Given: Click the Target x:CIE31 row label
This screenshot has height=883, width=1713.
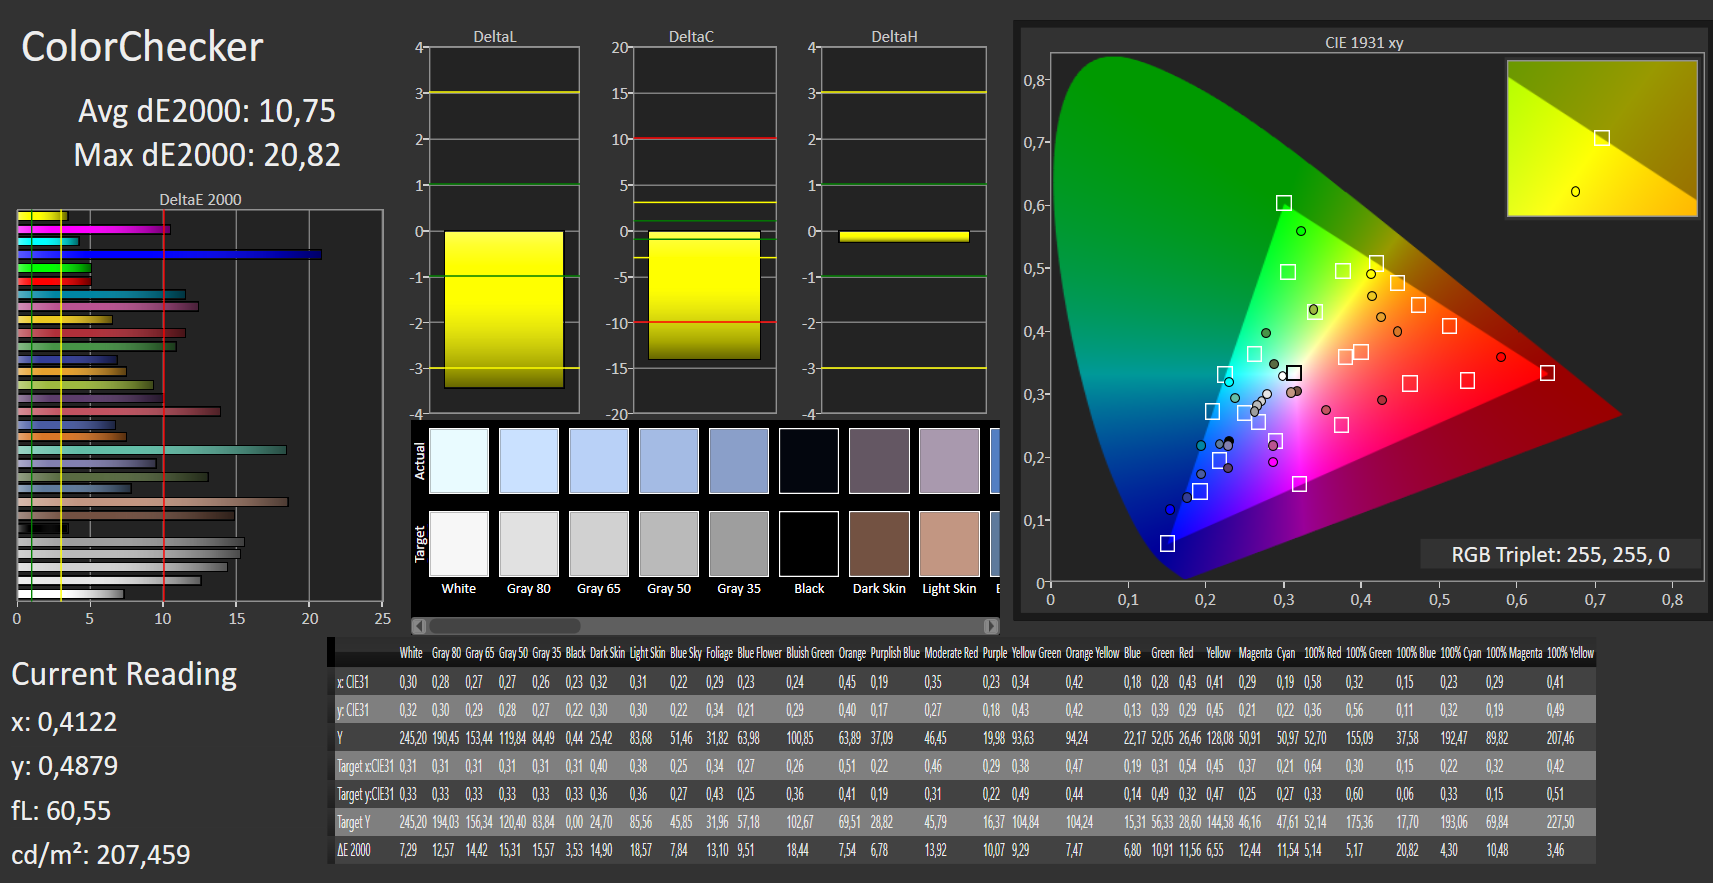Looking at the screenshot, I should (364, 766).
